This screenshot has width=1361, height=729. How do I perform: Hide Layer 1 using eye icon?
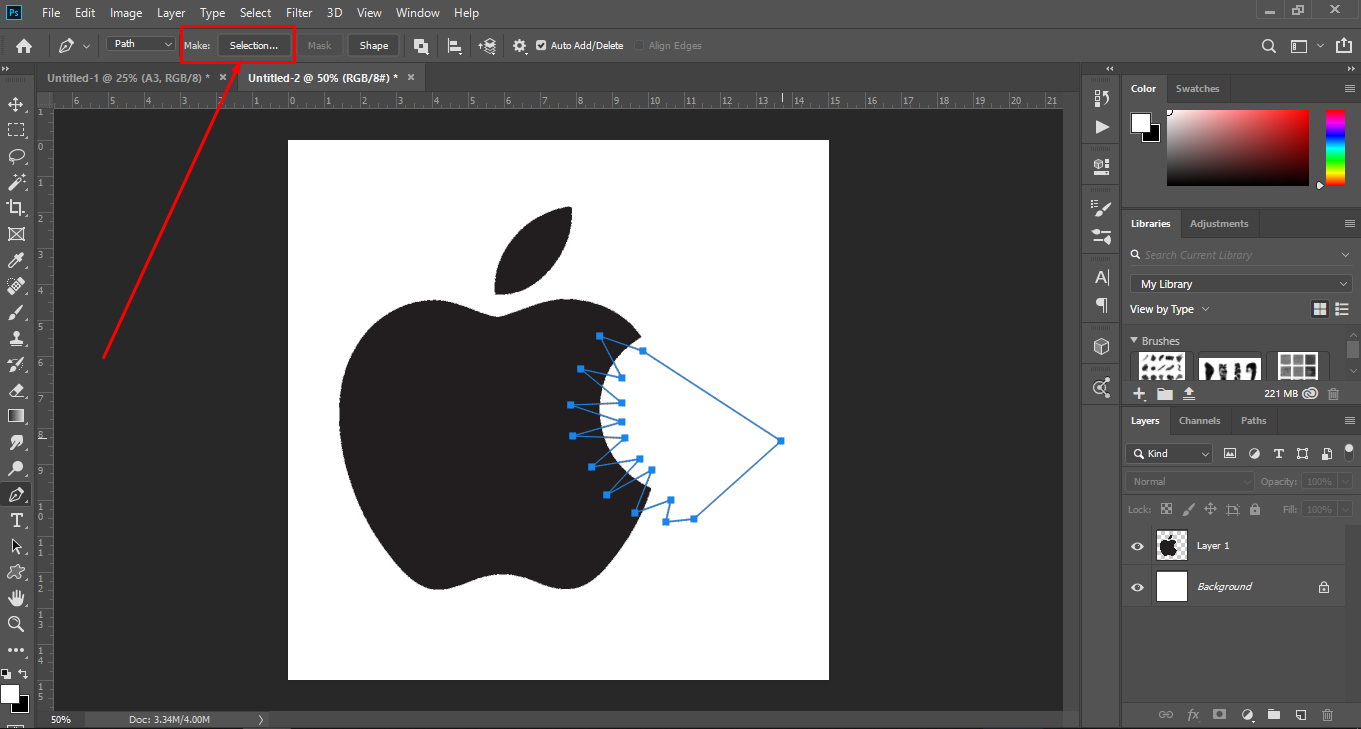click(x=1137, y=546)
